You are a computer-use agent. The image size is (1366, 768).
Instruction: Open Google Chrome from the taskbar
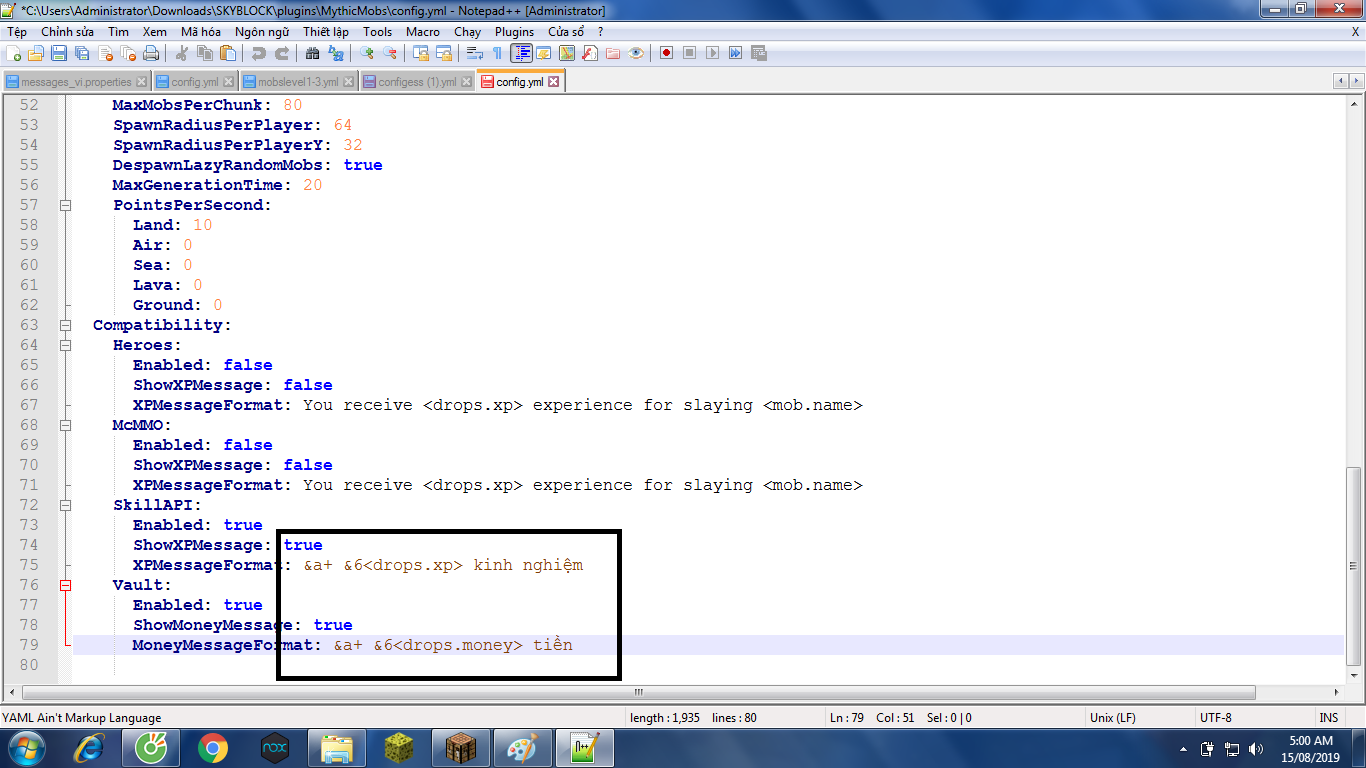pos(212,748)
